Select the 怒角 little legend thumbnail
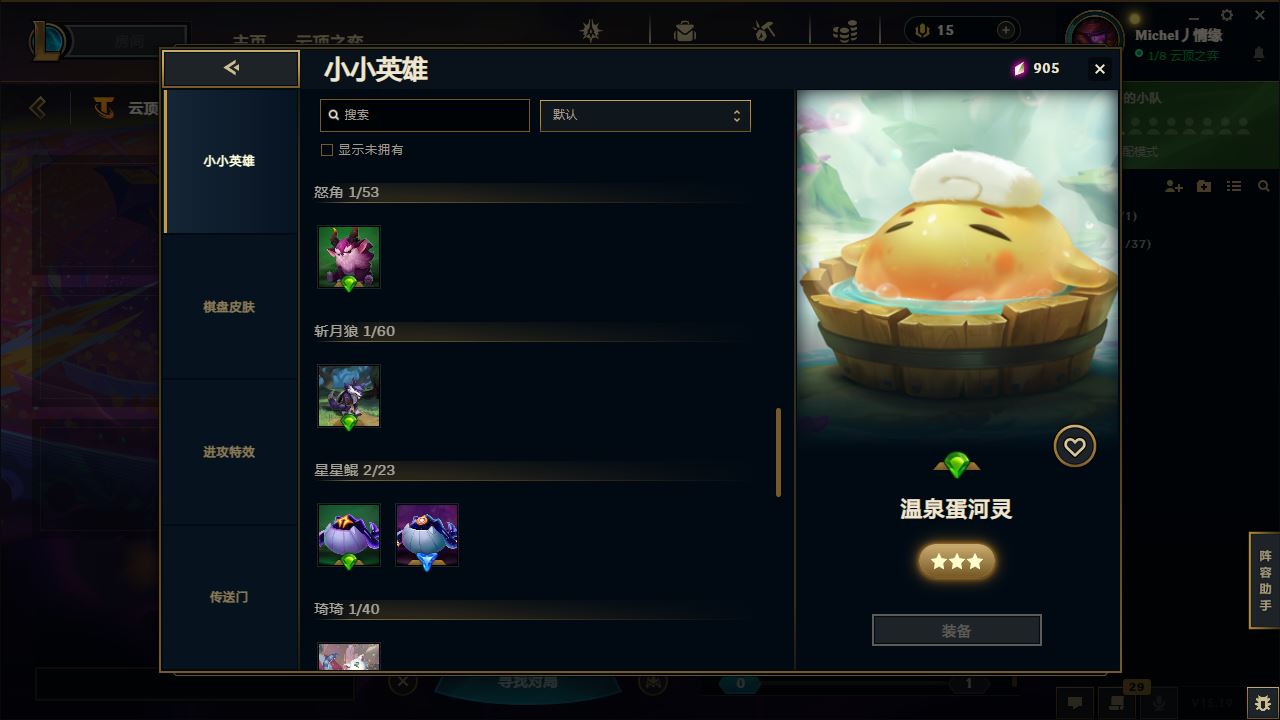1280x720 pixels. click(x=349, y=257)
